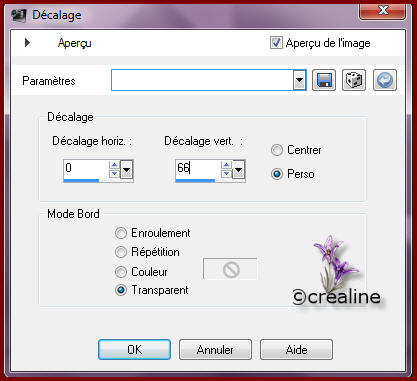Click the randomize parameters dice icon
The image size is (417, 381).
click(x=354, y=80)
